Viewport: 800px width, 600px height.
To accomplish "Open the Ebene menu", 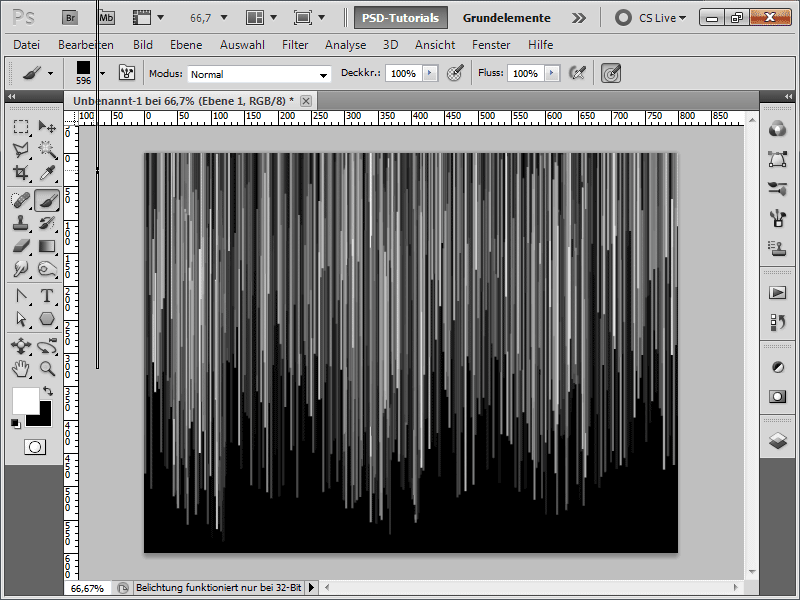I will click(x=186, y=45).
